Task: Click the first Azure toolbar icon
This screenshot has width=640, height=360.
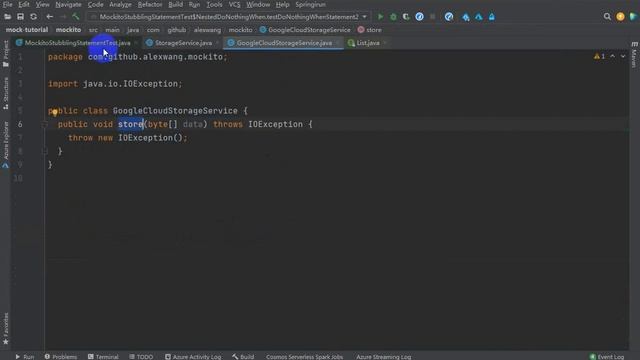Action: (466, 17)
